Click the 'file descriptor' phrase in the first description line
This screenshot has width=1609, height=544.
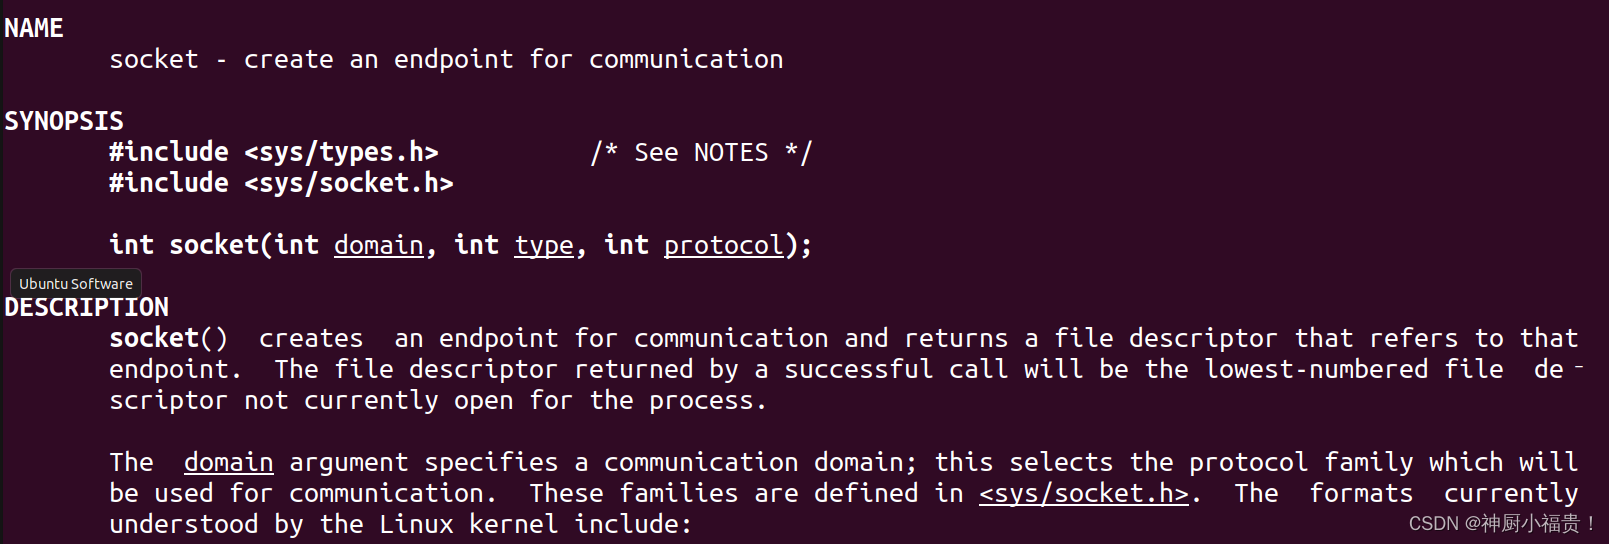coord(1166,338)
